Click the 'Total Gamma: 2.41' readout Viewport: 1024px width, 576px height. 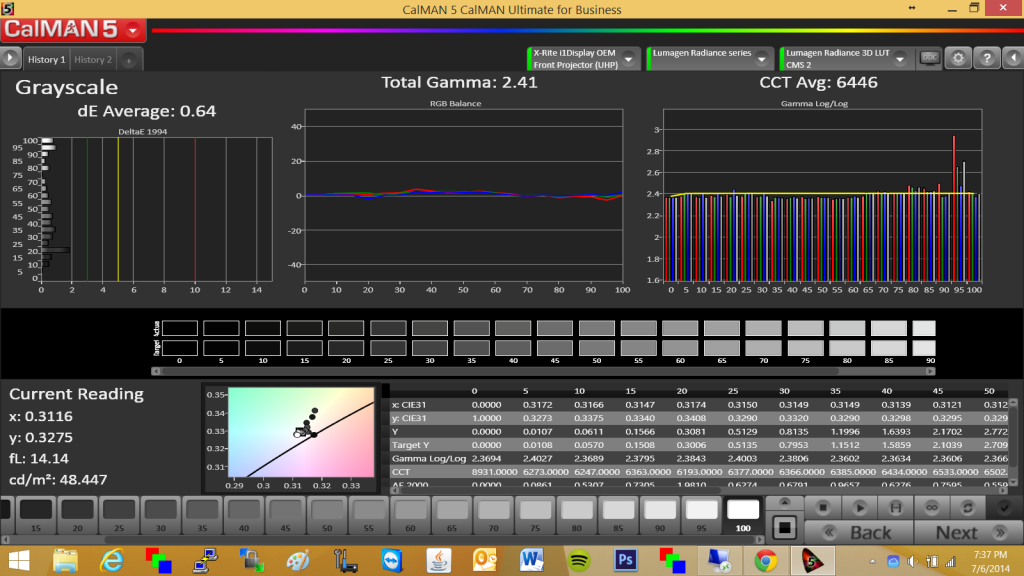click(x=459, y=82)
